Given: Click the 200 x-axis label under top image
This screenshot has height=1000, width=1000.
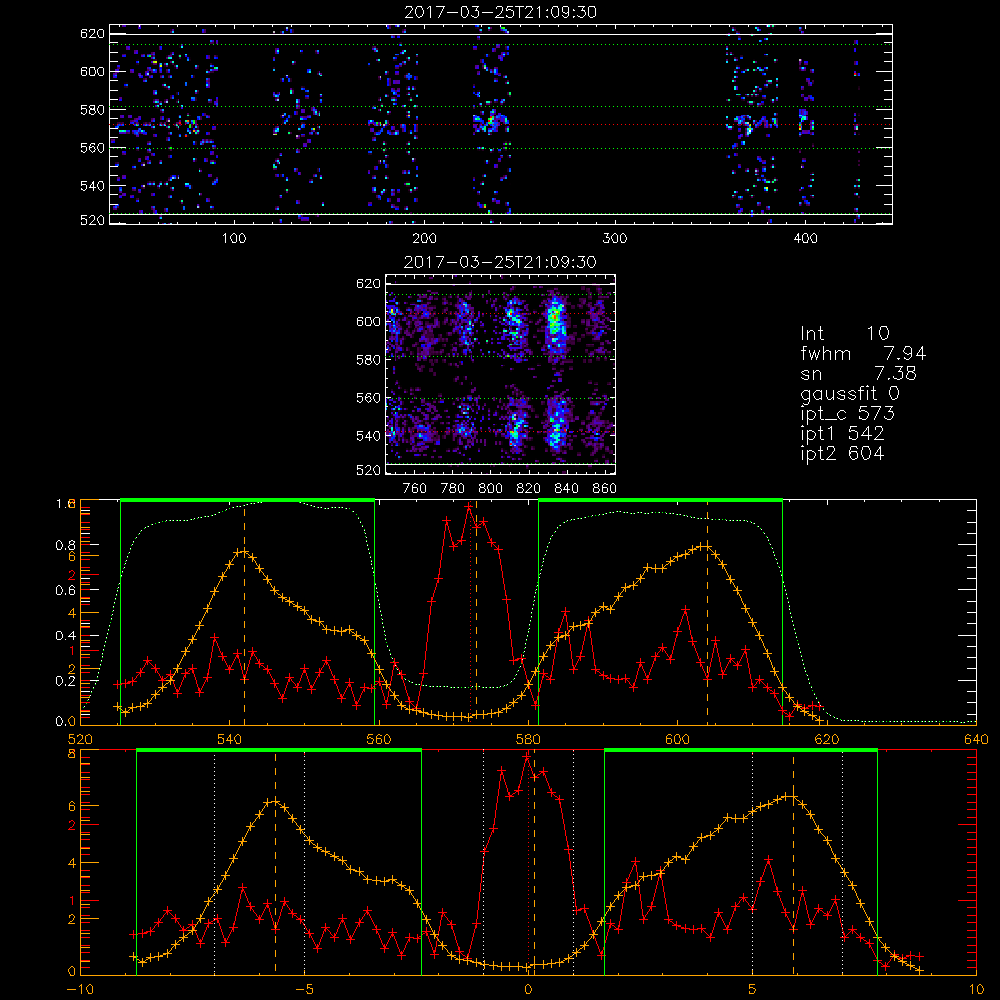Looking at the screenshot, I should (x=424, y=238).
